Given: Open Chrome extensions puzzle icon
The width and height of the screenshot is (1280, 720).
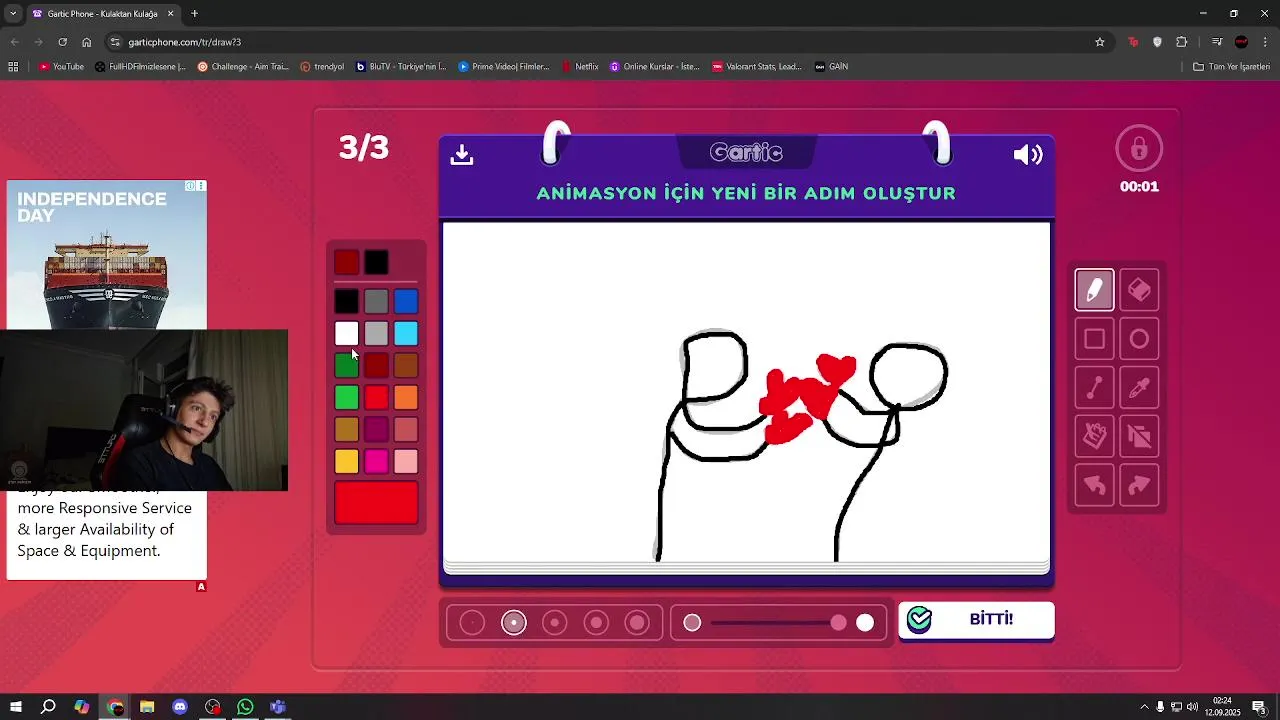Looking at the screenshot, I should (x=1181, y=42).
